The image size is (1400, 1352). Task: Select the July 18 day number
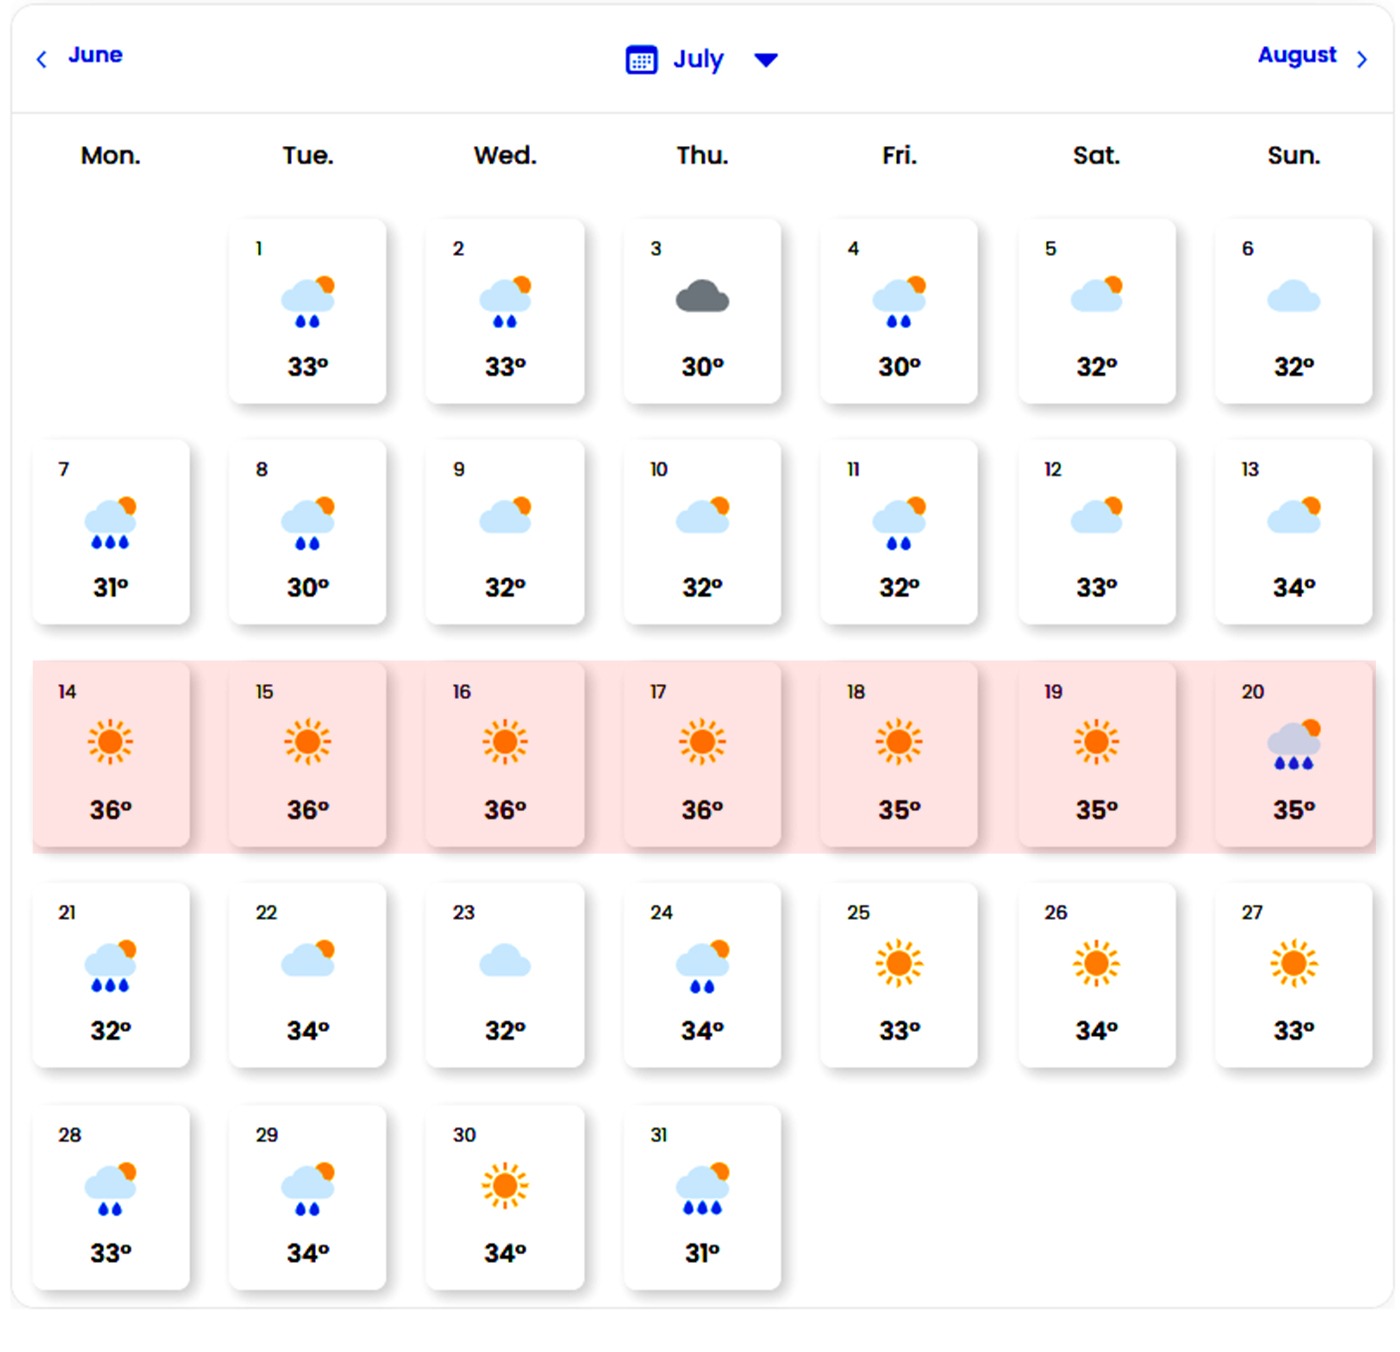tap(856, 692)
